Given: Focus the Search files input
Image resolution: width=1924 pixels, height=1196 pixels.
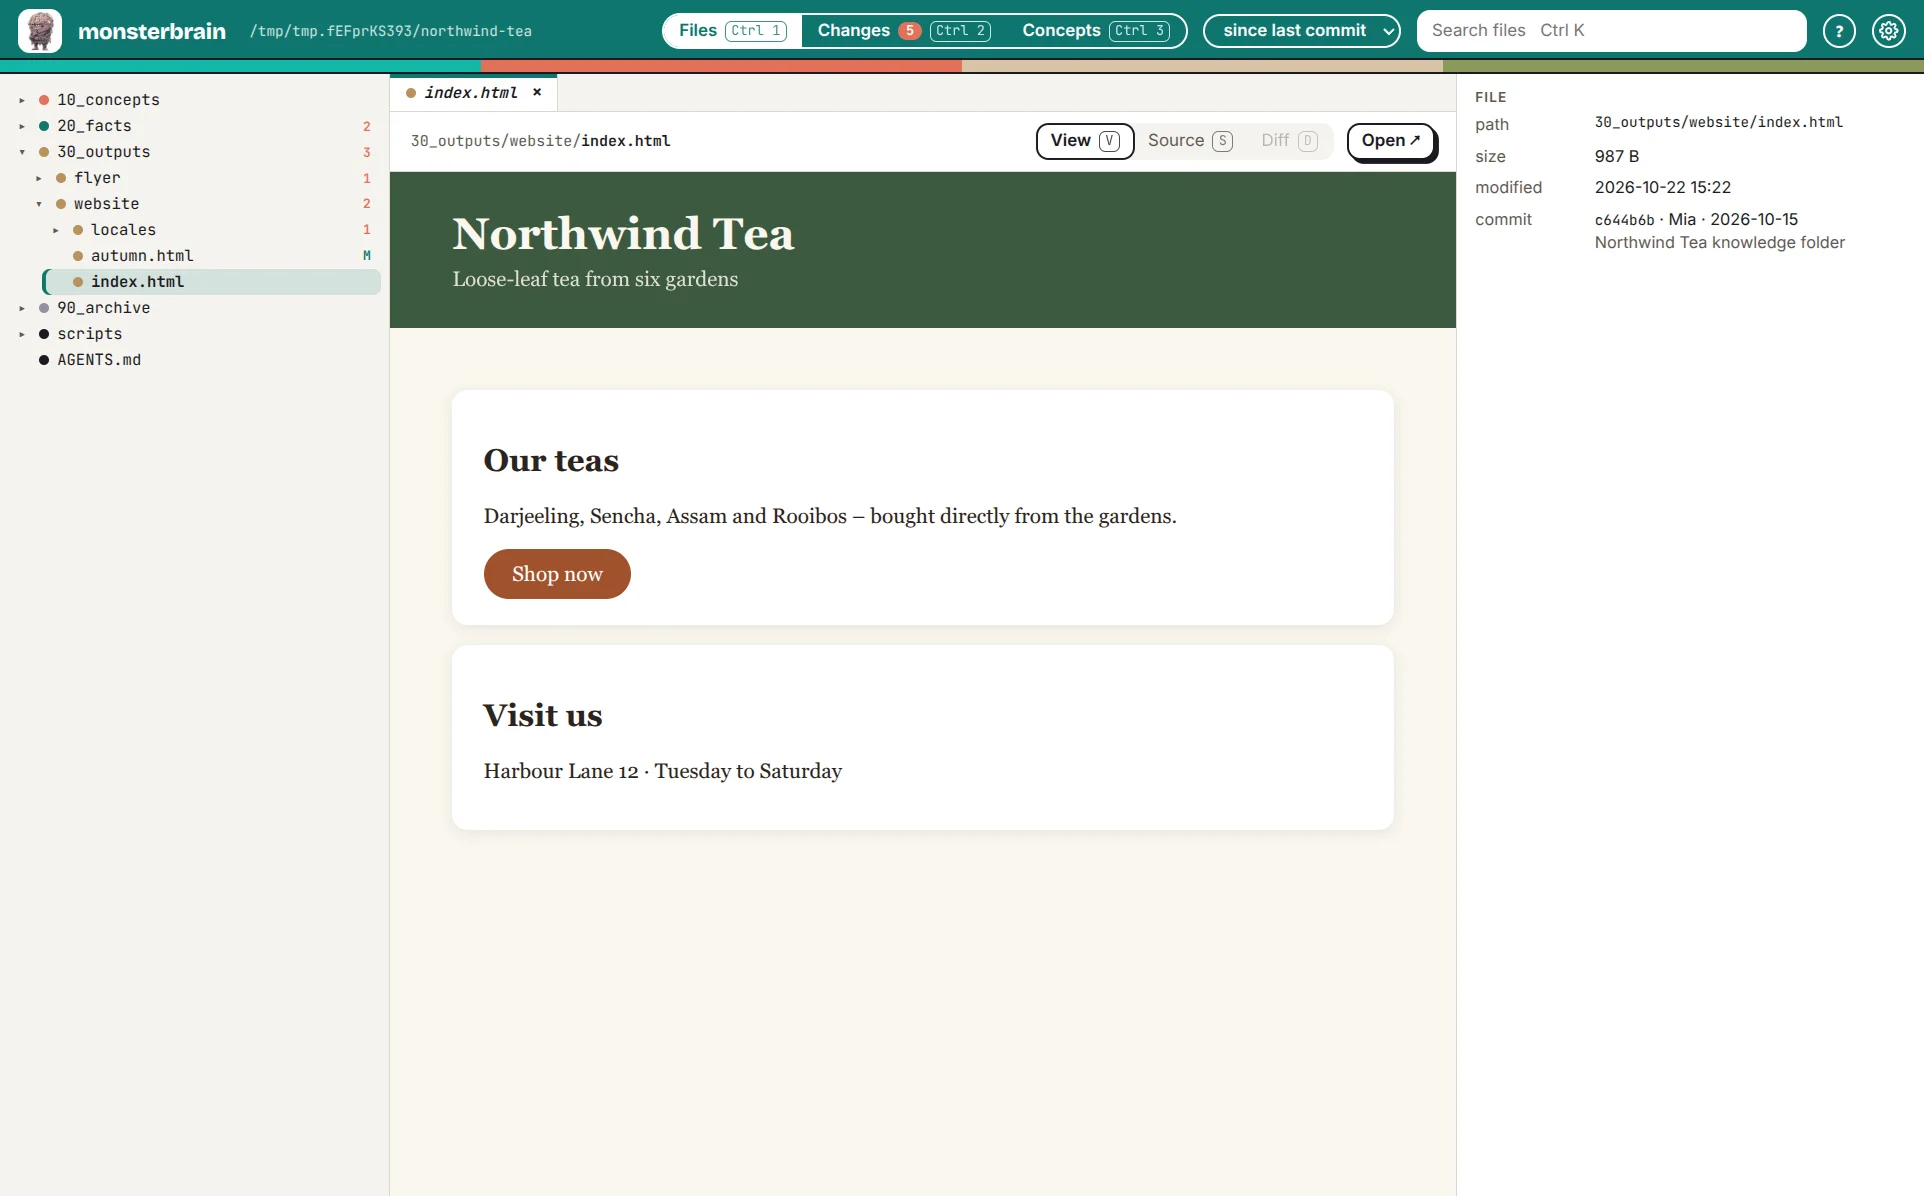Looking at the screenshot, I should [1611, 31].
